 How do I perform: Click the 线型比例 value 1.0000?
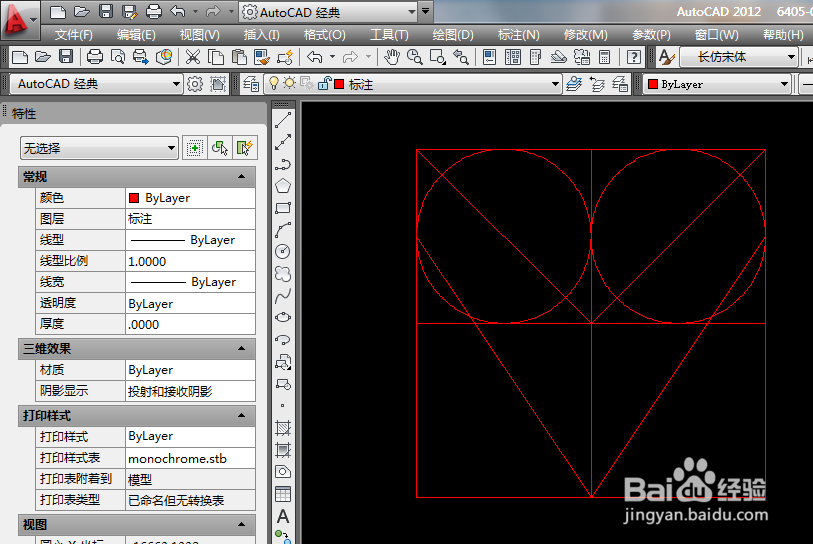coord(190,261)
